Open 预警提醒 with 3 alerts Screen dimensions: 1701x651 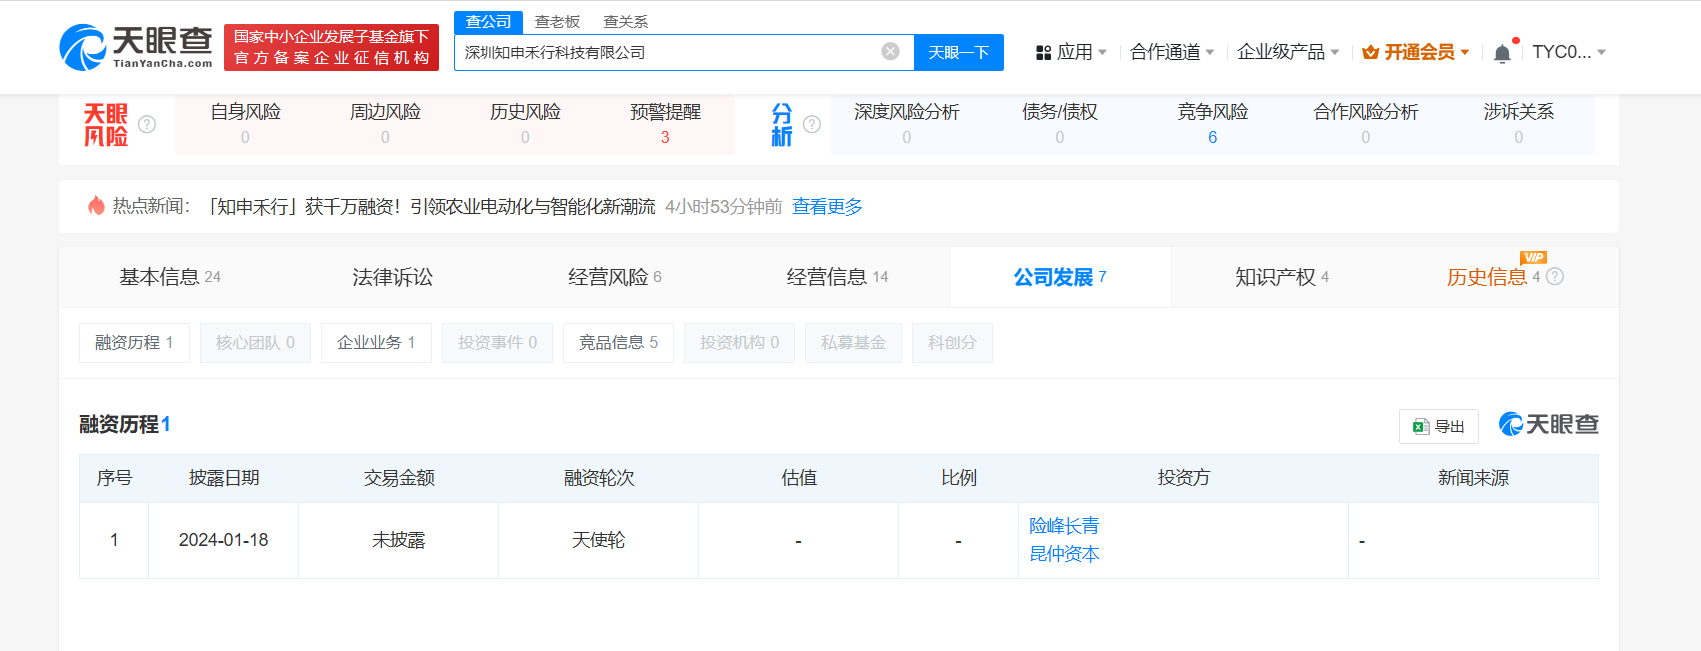pyautogui.click(x=665, y=124)
